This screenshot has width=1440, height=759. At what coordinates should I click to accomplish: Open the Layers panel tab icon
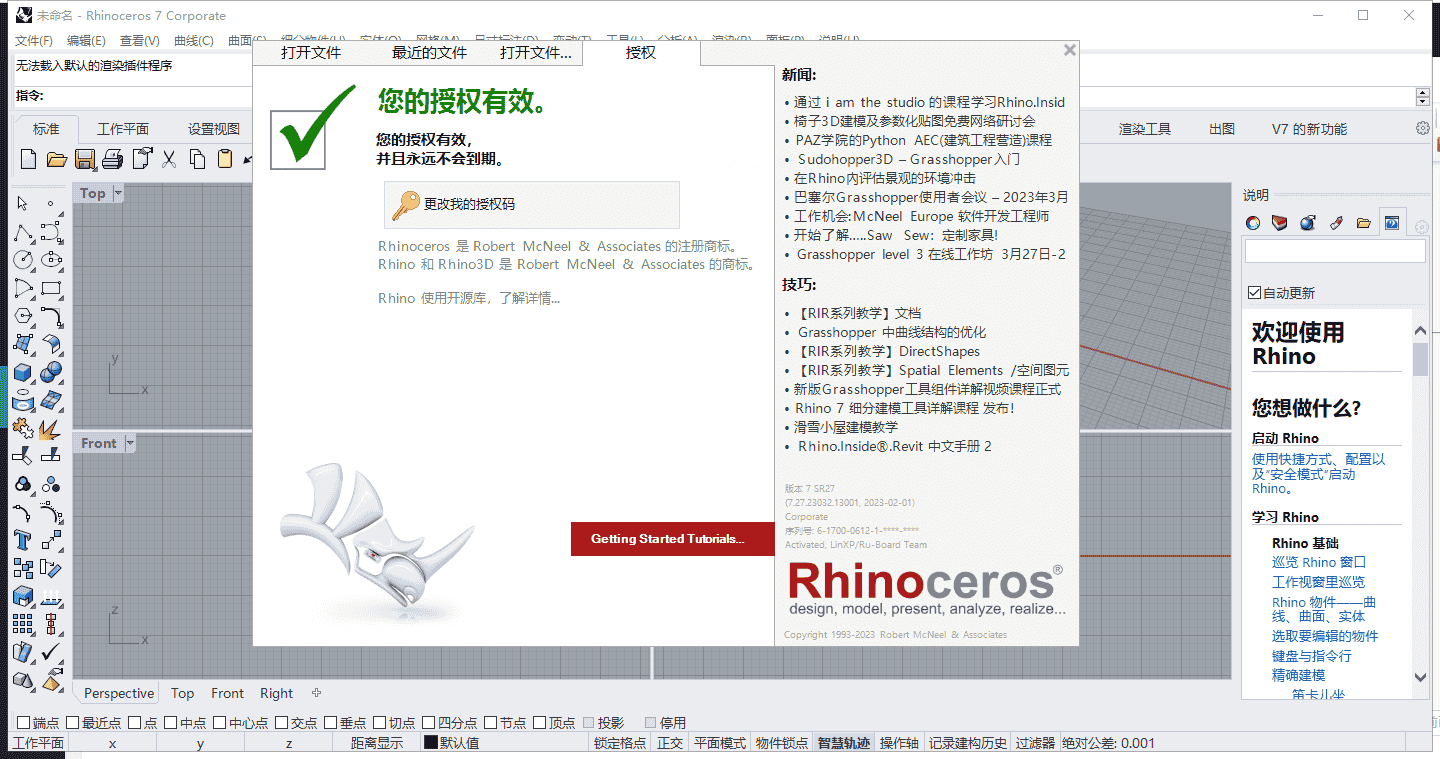point(1280,223)
